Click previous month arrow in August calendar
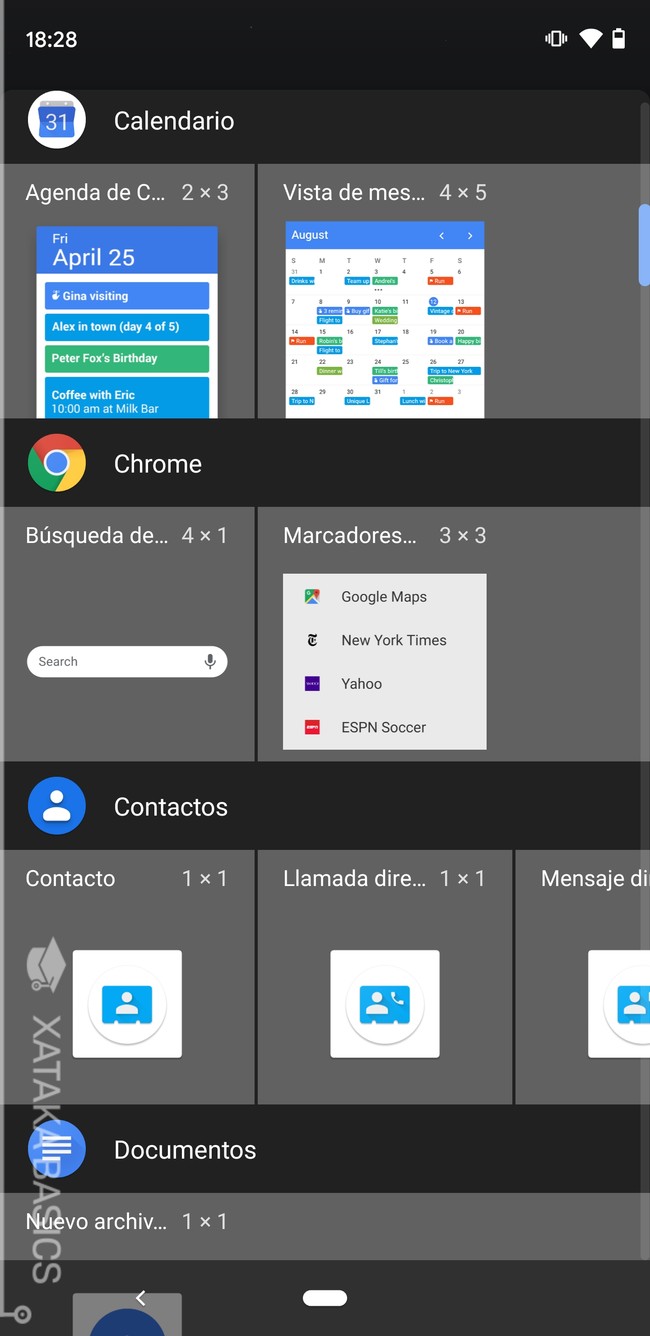The height and width of the screenshot is (1336, 650). tap(441, 235)
